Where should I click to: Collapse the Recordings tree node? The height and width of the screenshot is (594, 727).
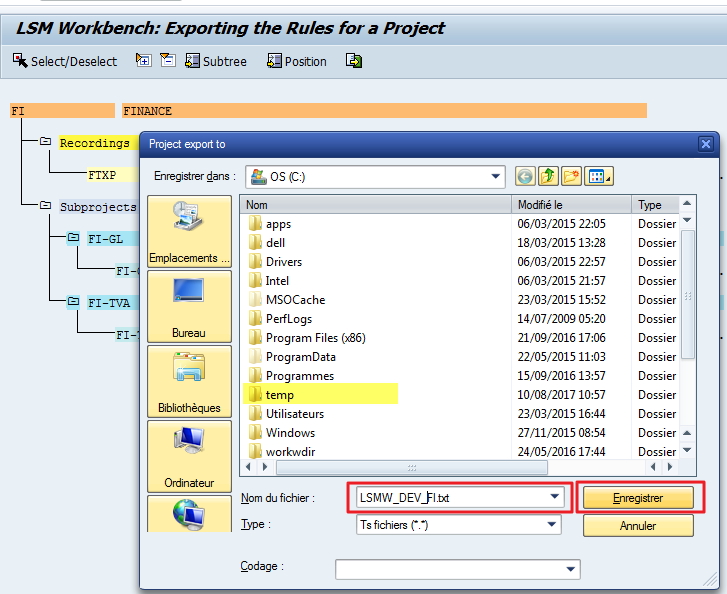tap(45, 143)
